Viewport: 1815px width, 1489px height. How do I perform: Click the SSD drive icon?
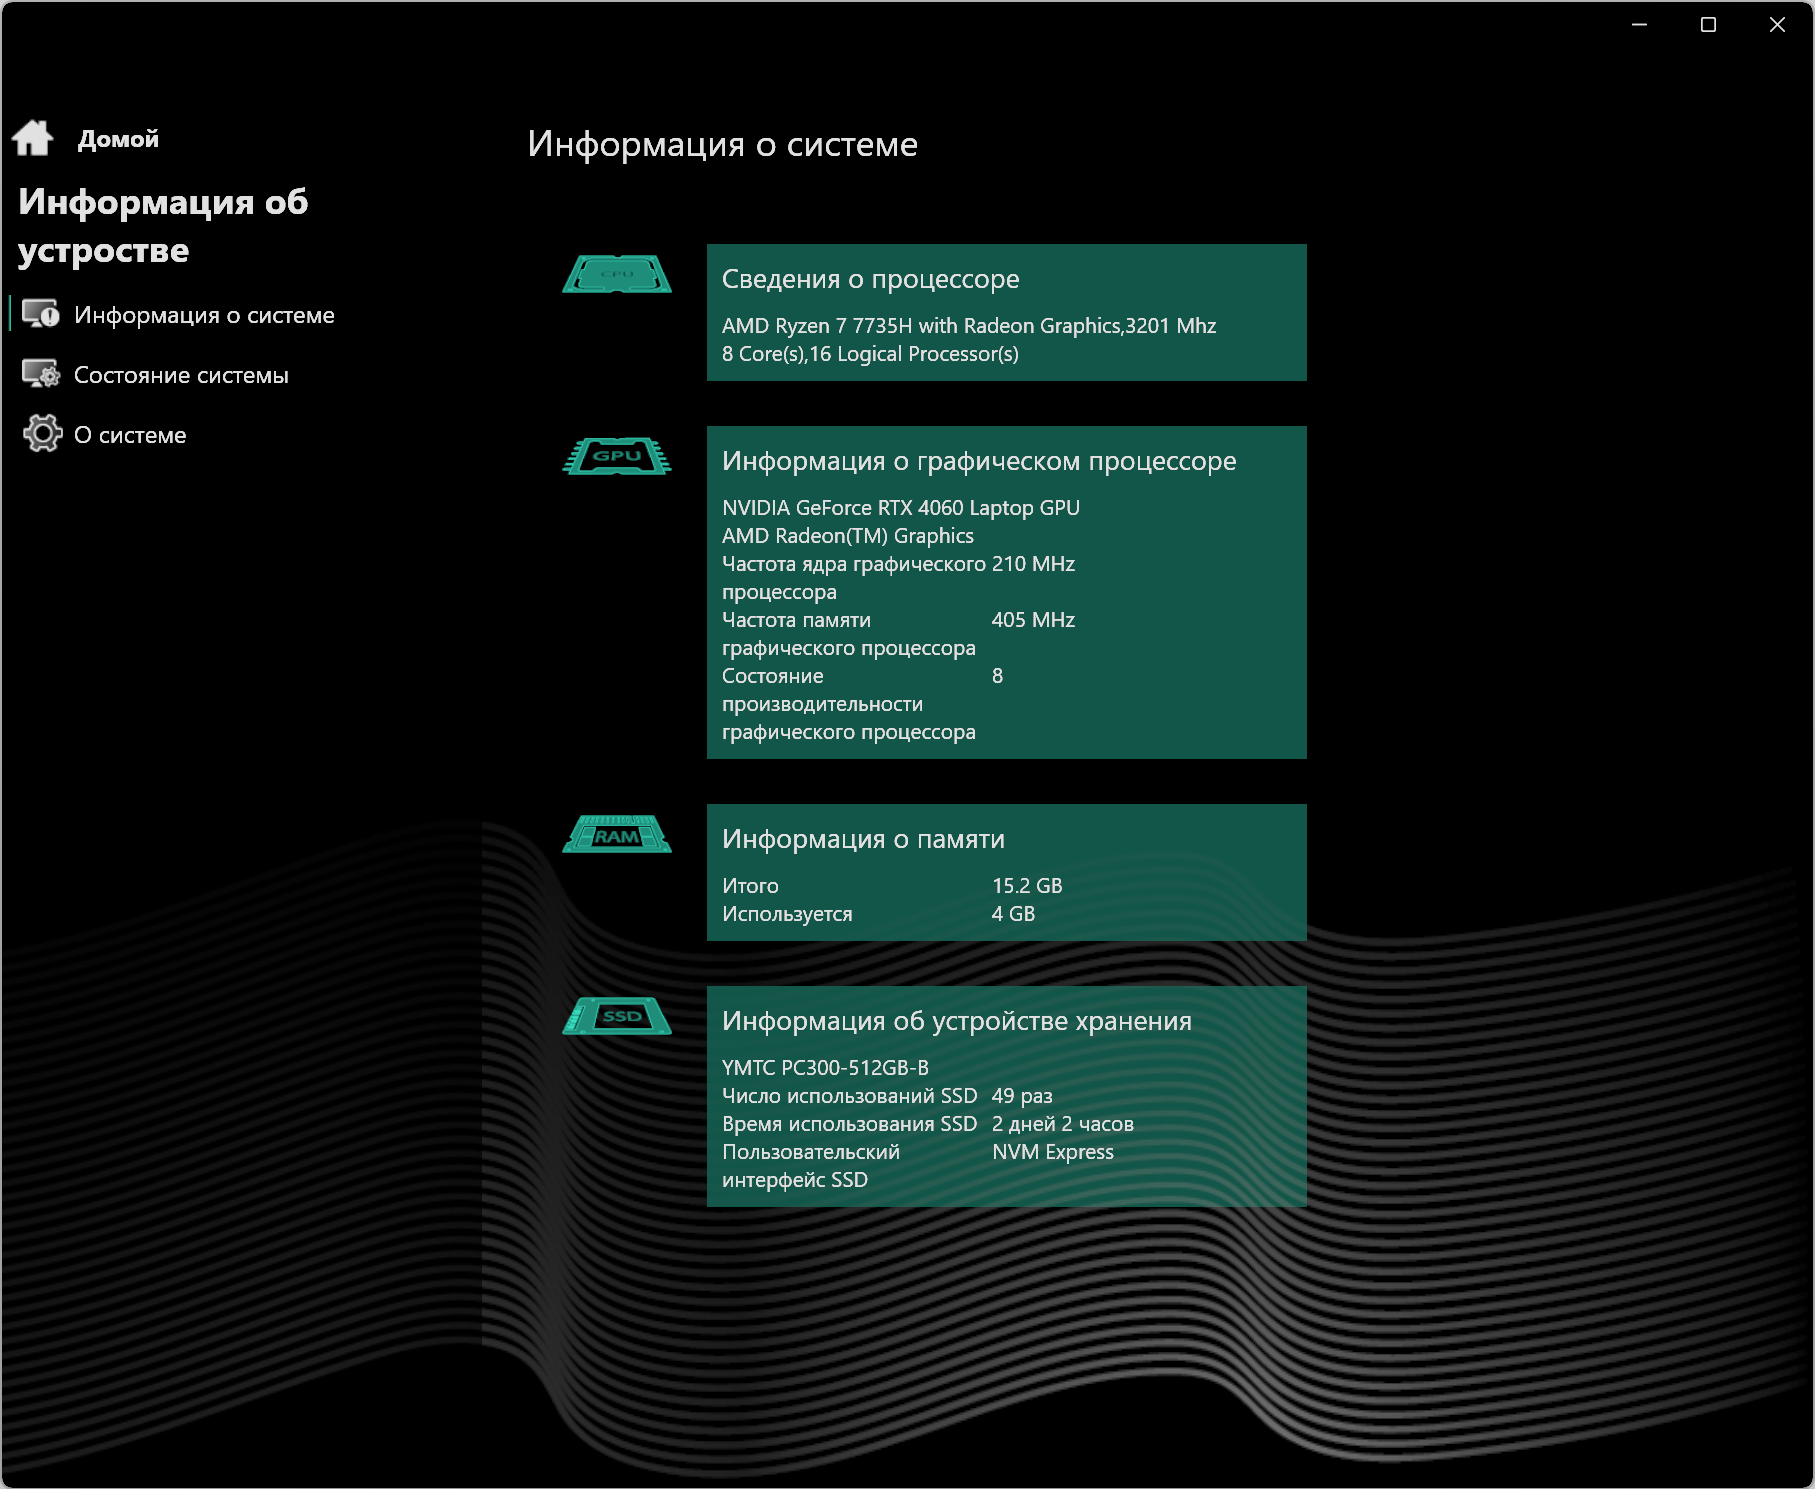click(617, 1016)
